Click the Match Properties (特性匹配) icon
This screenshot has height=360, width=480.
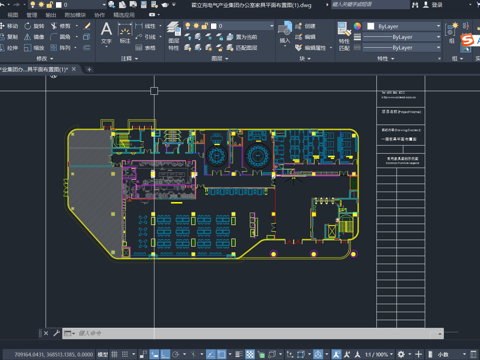(344, 36)
